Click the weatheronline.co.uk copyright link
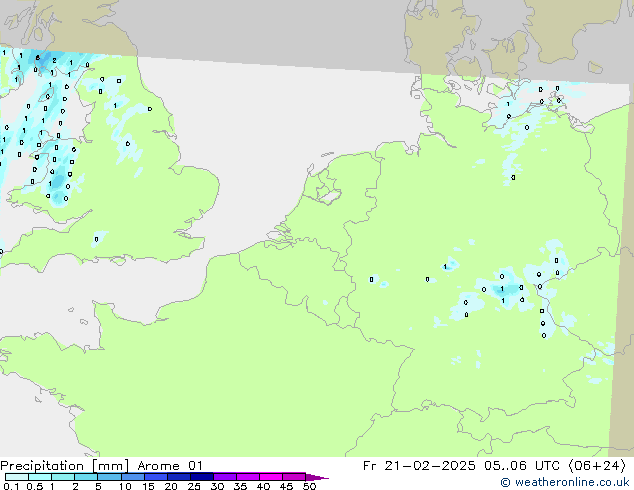Viewport: 634px width, 490px height. pos(565,482)
